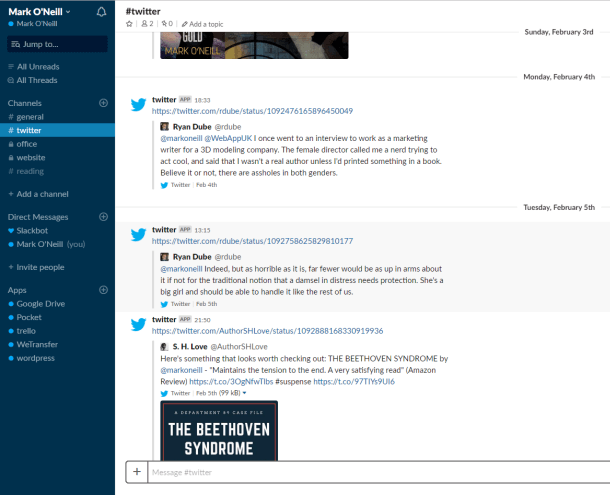Viewport: 610px width, 495px height.
Task: Open the Mark O'Neill Gold book image
Action: [x=254, y=46]
